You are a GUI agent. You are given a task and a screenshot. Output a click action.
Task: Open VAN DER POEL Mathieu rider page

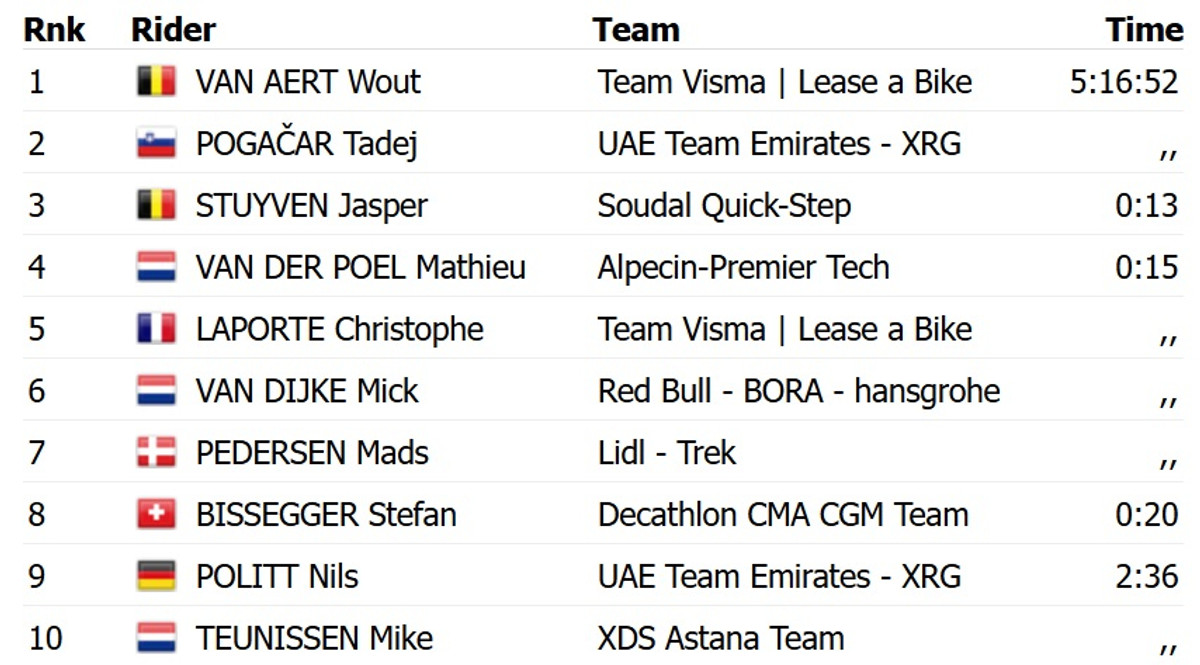pyautogui.click(x=360, y=268)
